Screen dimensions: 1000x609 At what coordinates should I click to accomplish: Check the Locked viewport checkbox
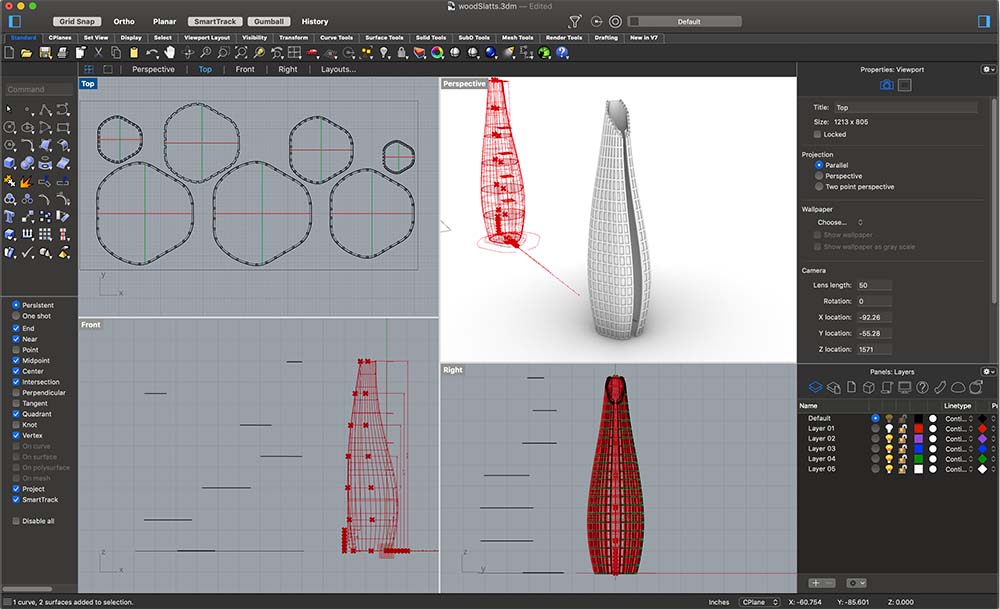coord(818,134)
